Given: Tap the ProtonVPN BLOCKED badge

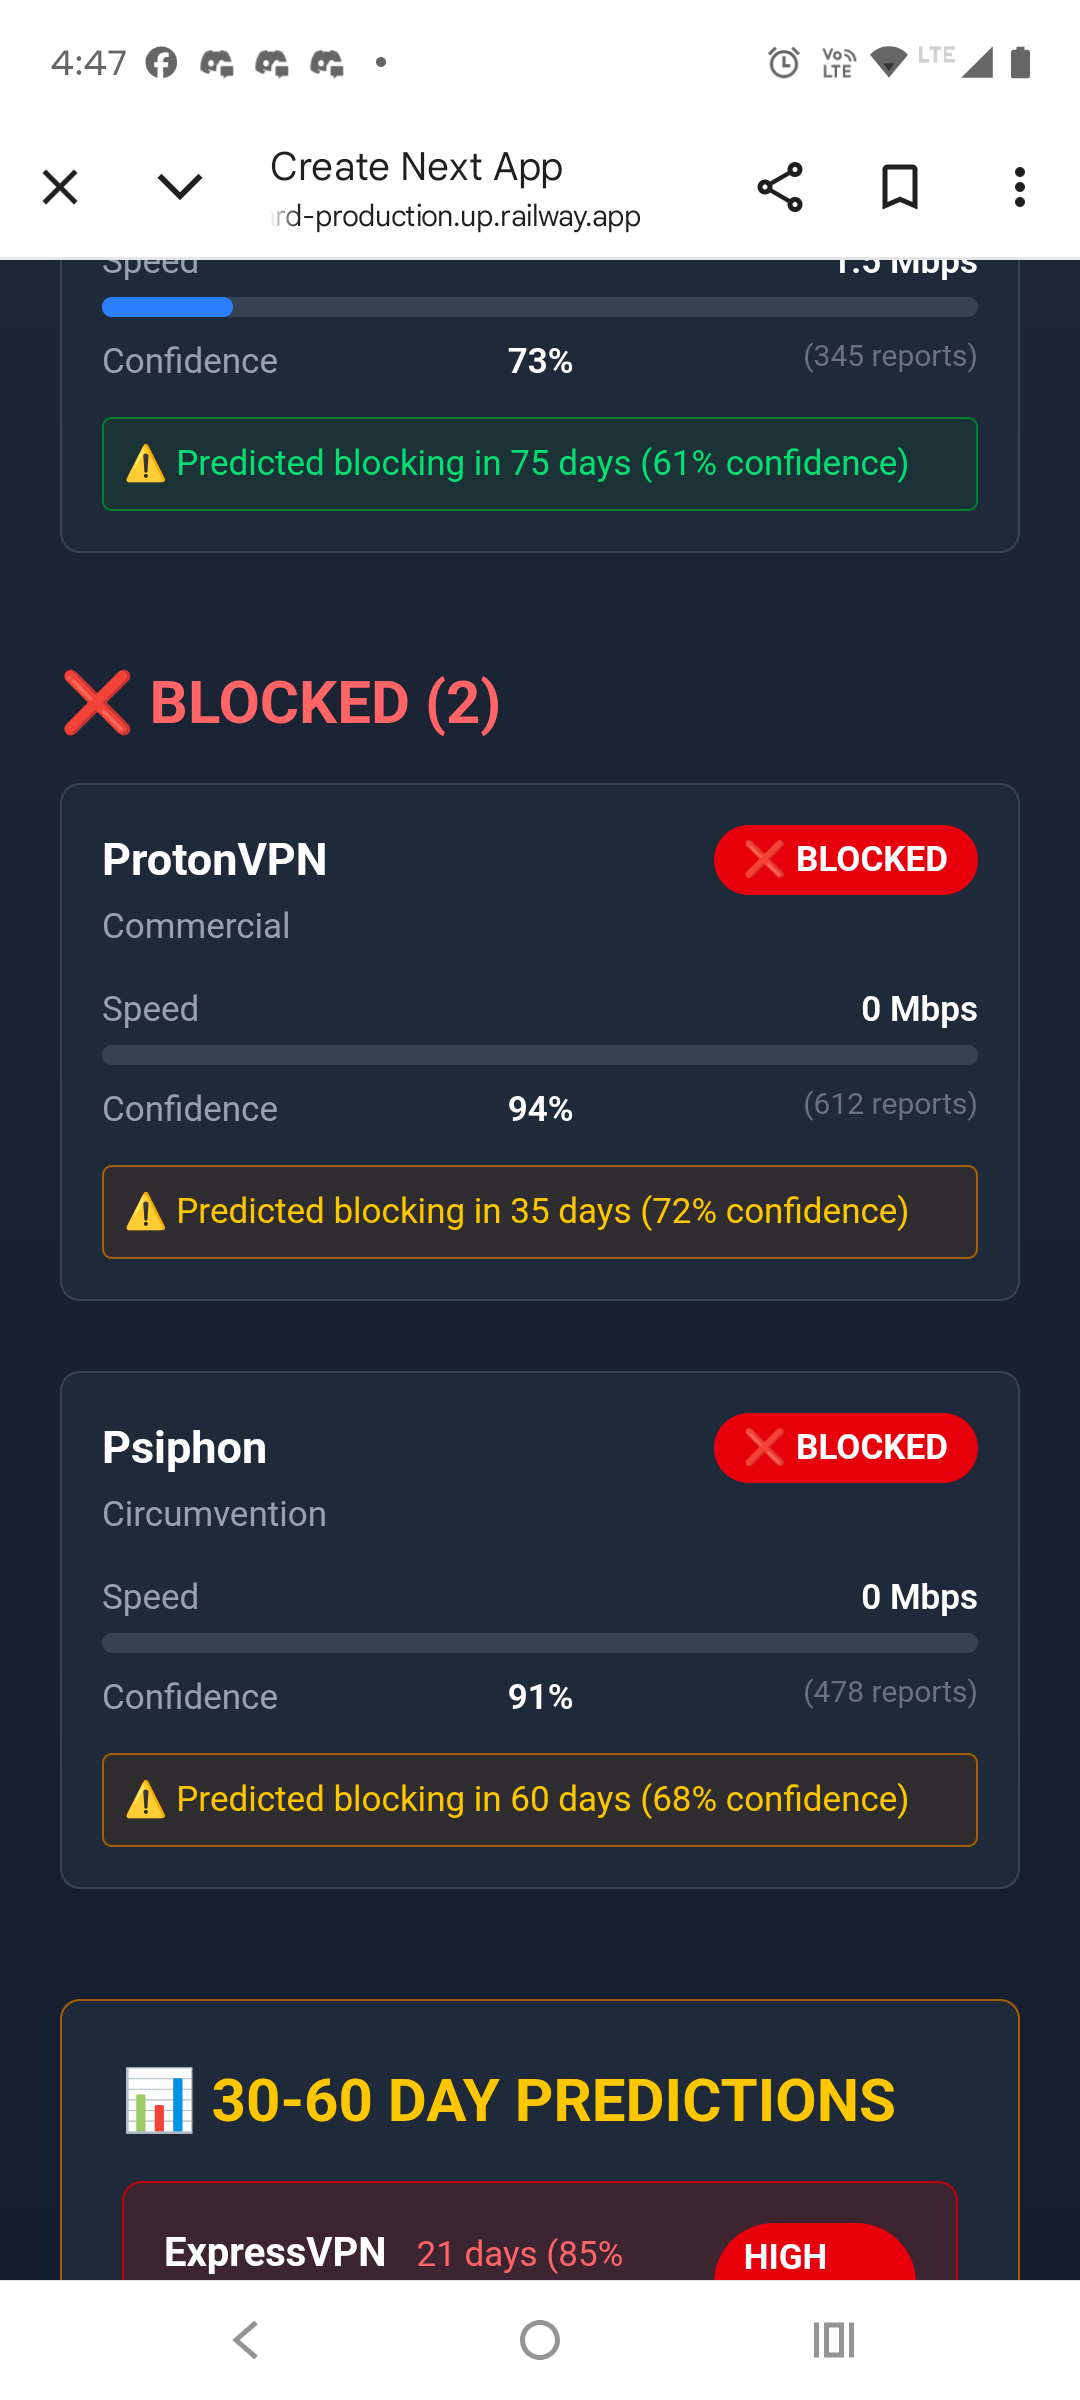Looking at the screenshot, I should (x=845, y=860).
